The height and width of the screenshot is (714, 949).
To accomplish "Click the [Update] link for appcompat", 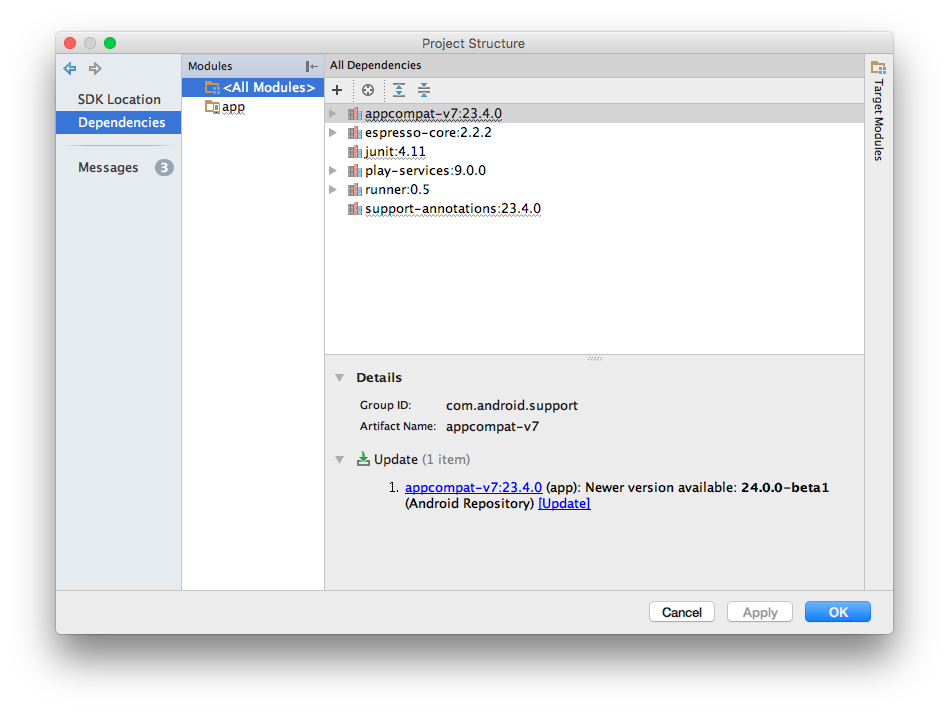I will point(564,503).
